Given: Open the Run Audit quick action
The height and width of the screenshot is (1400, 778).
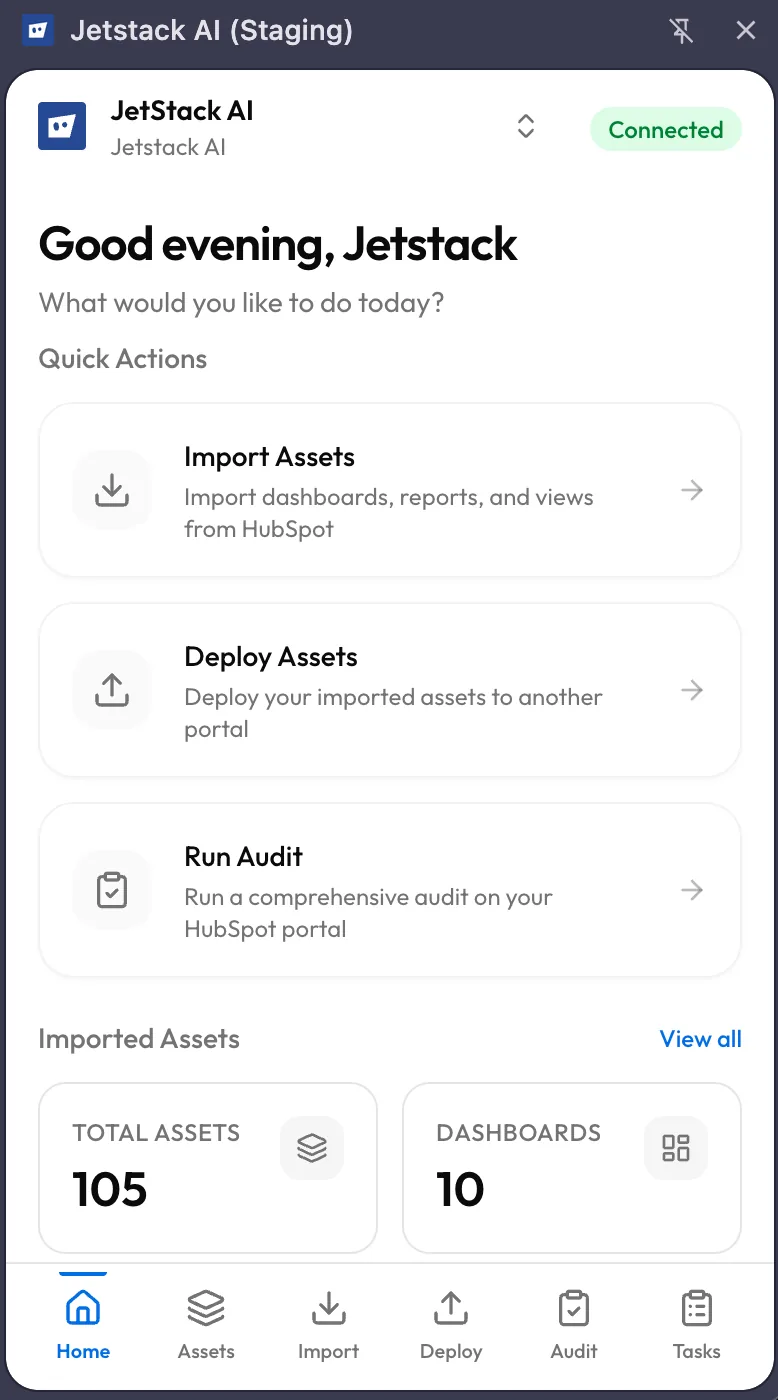Looking at the screenshot, I should click(390, 890).
